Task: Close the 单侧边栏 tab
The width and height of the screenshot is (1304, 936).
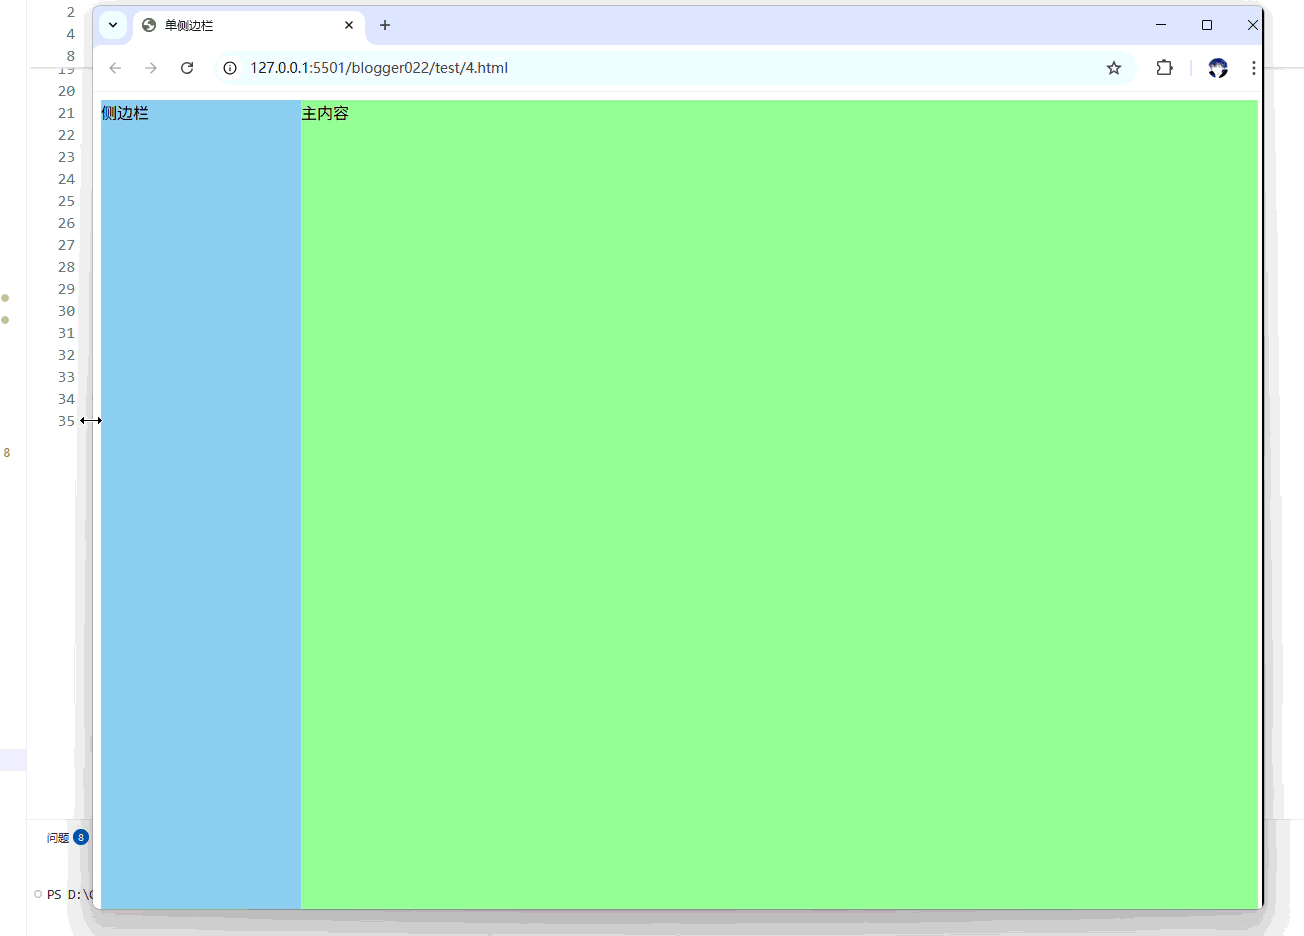Action: pos(349,25)
